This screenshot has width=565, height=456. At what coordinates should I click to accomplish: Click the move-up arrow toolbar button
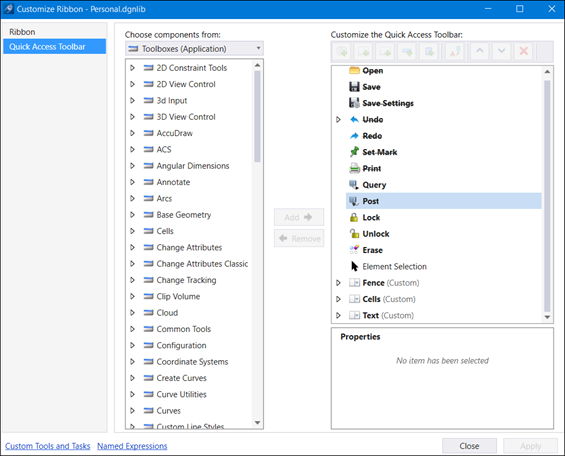pos(480,51)
